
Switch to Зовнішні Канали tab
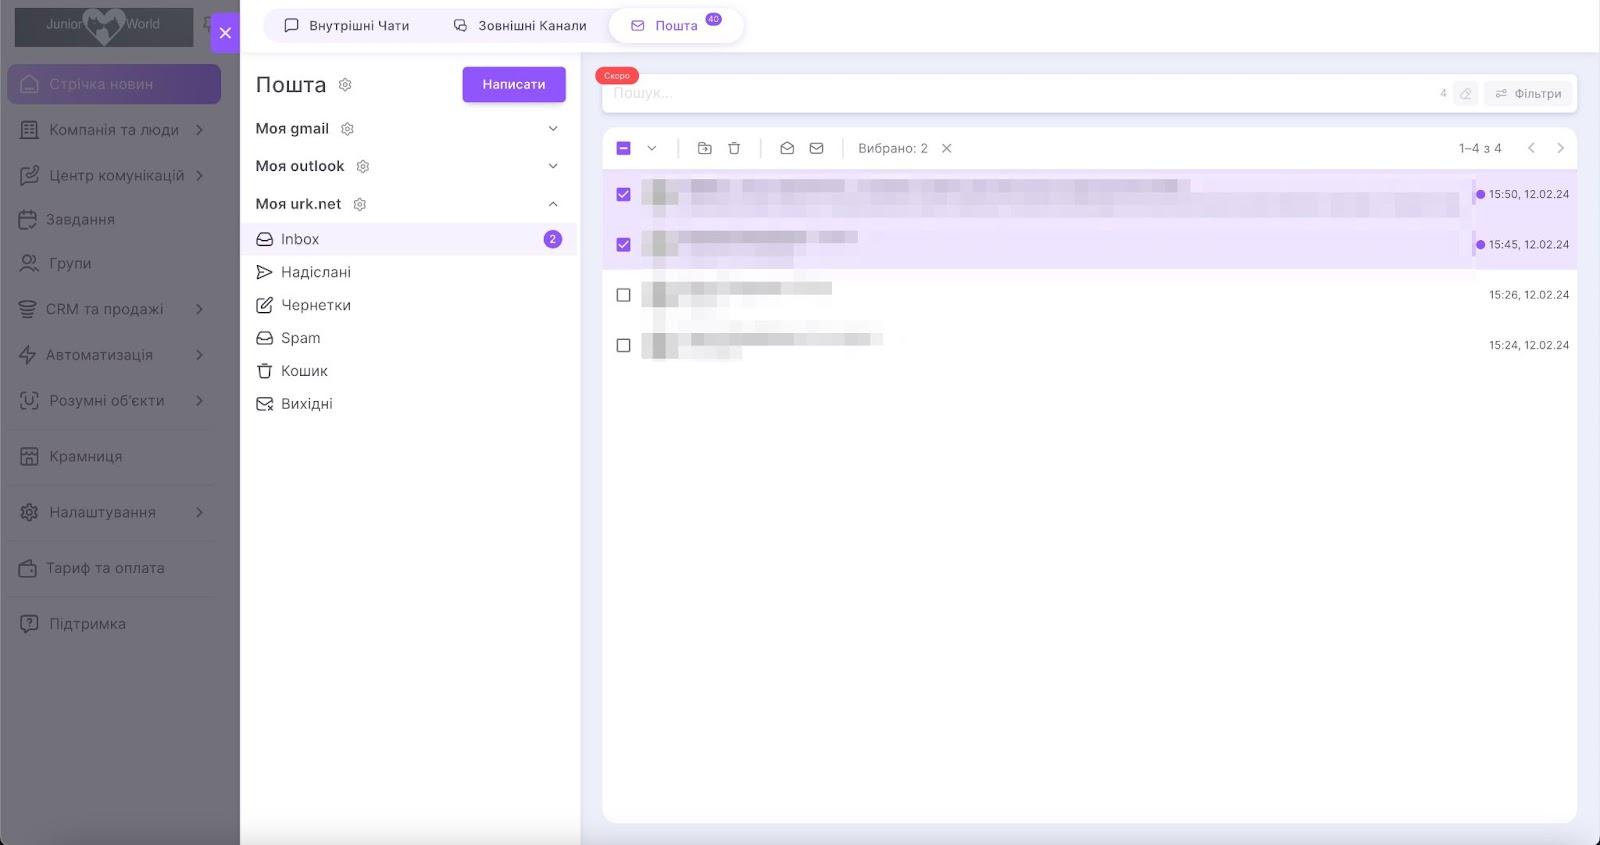(520, 26)
